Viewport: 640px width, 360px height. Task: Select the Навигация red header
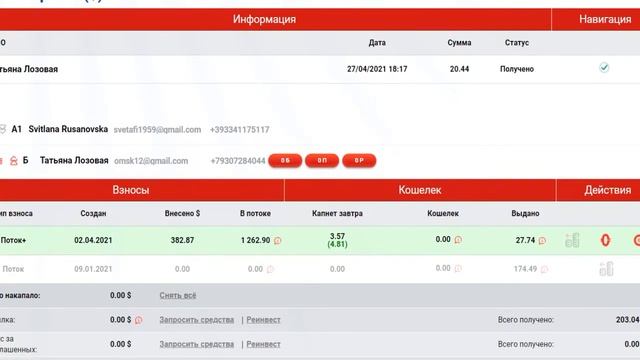click(596, 19)
